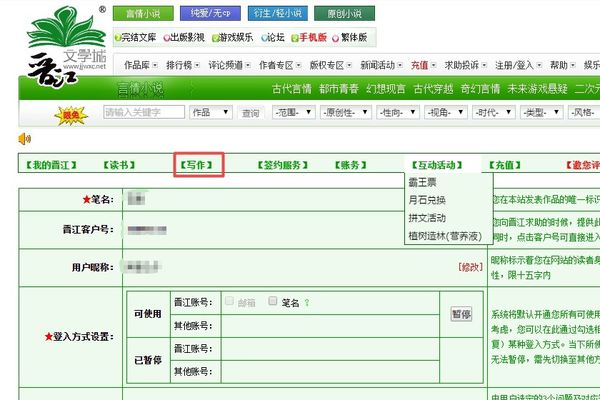Open the 【写作】 tab

click(196, 165)
